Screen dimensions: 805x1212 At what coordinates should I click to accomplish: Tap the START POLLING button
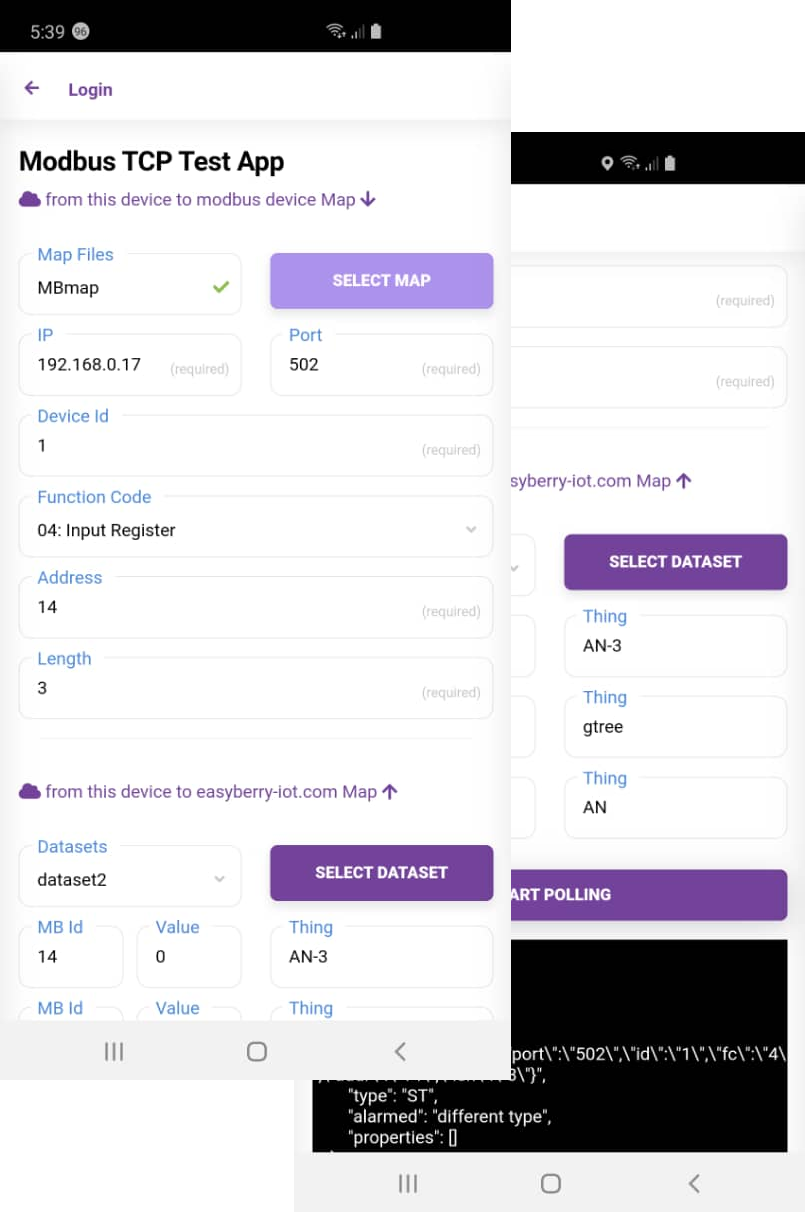pyautogui.click(x=649, y=894)
